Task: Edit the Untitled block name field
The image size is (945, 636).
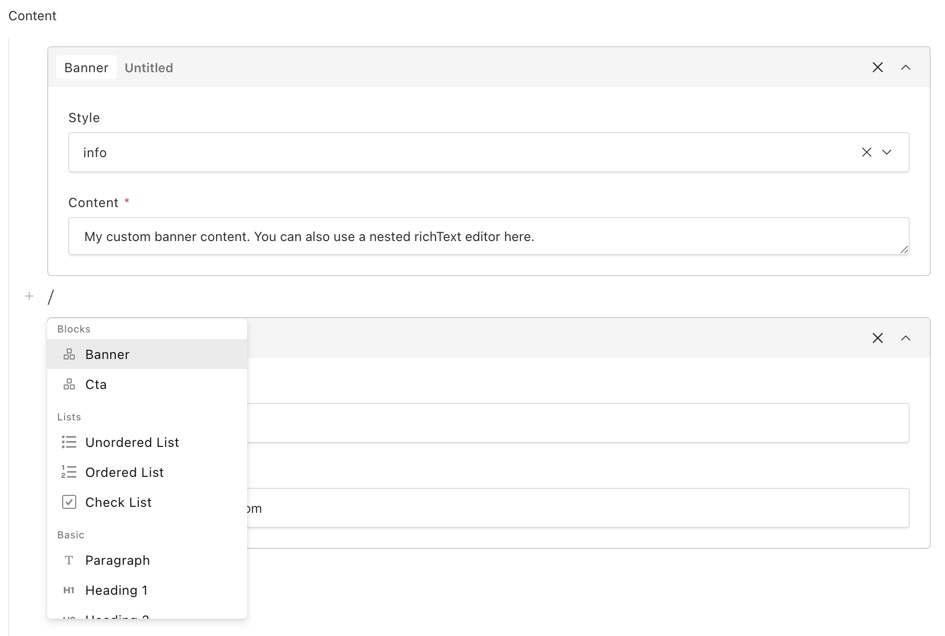Action: [x=149, y=68]
